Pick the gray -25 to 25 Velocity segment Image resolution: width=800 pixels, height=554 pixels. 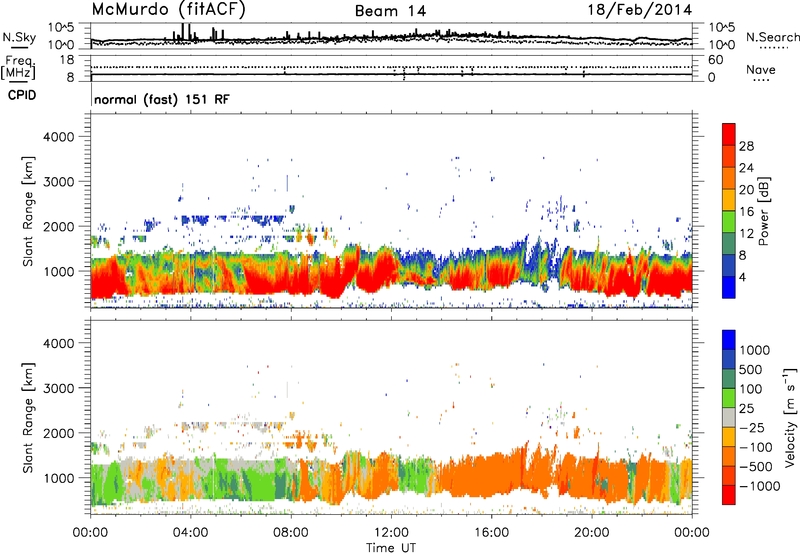pyautogui.click(x=729, y=418)
